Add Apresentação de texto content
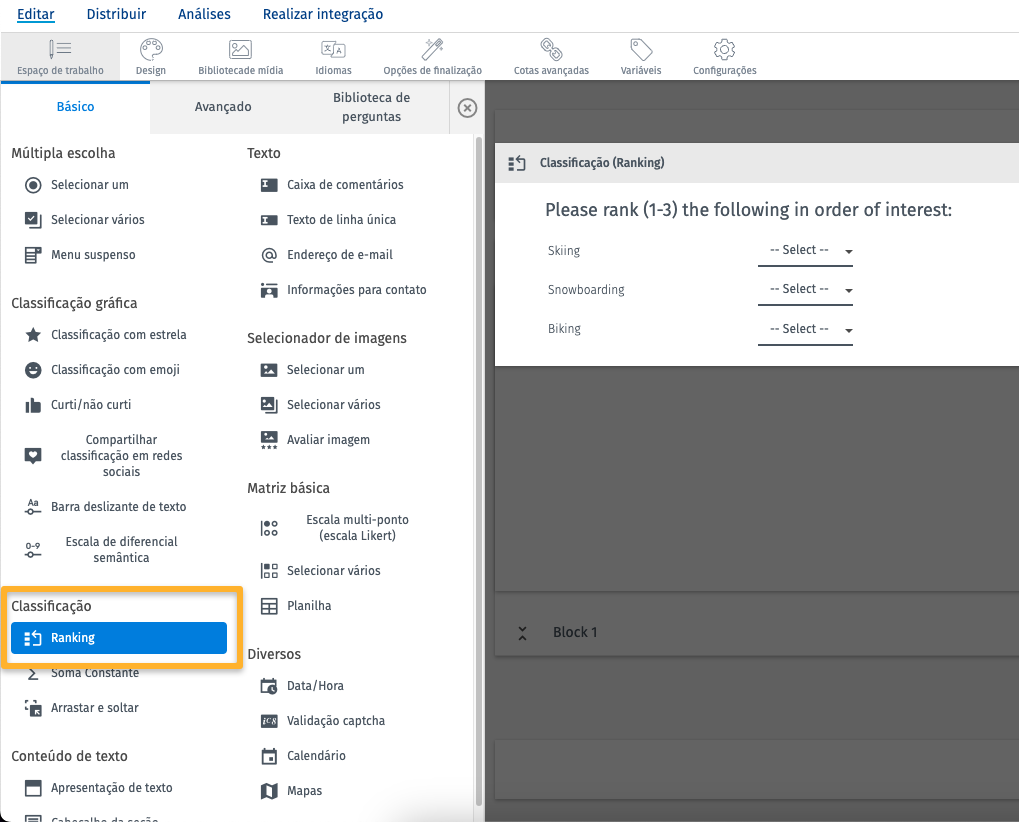This screenshot has height=822, width=1019. [99, 788]
